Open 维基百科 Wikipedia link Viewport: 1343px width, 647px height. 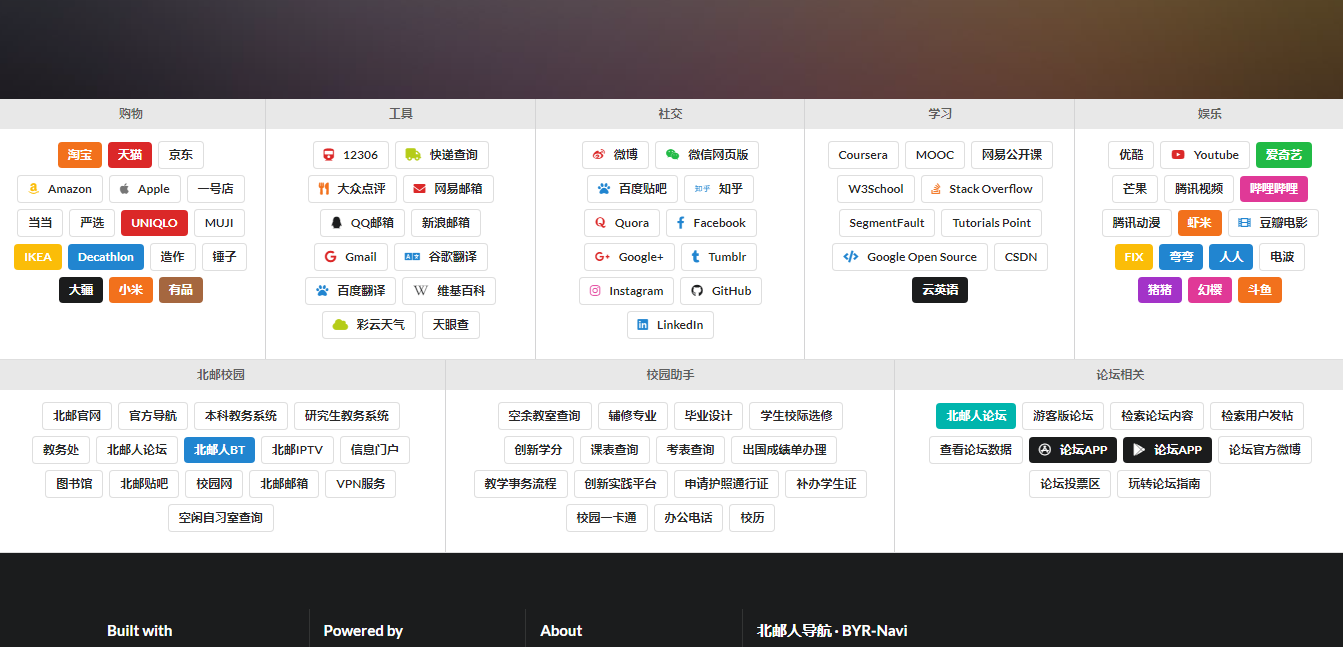click(449, 291)
